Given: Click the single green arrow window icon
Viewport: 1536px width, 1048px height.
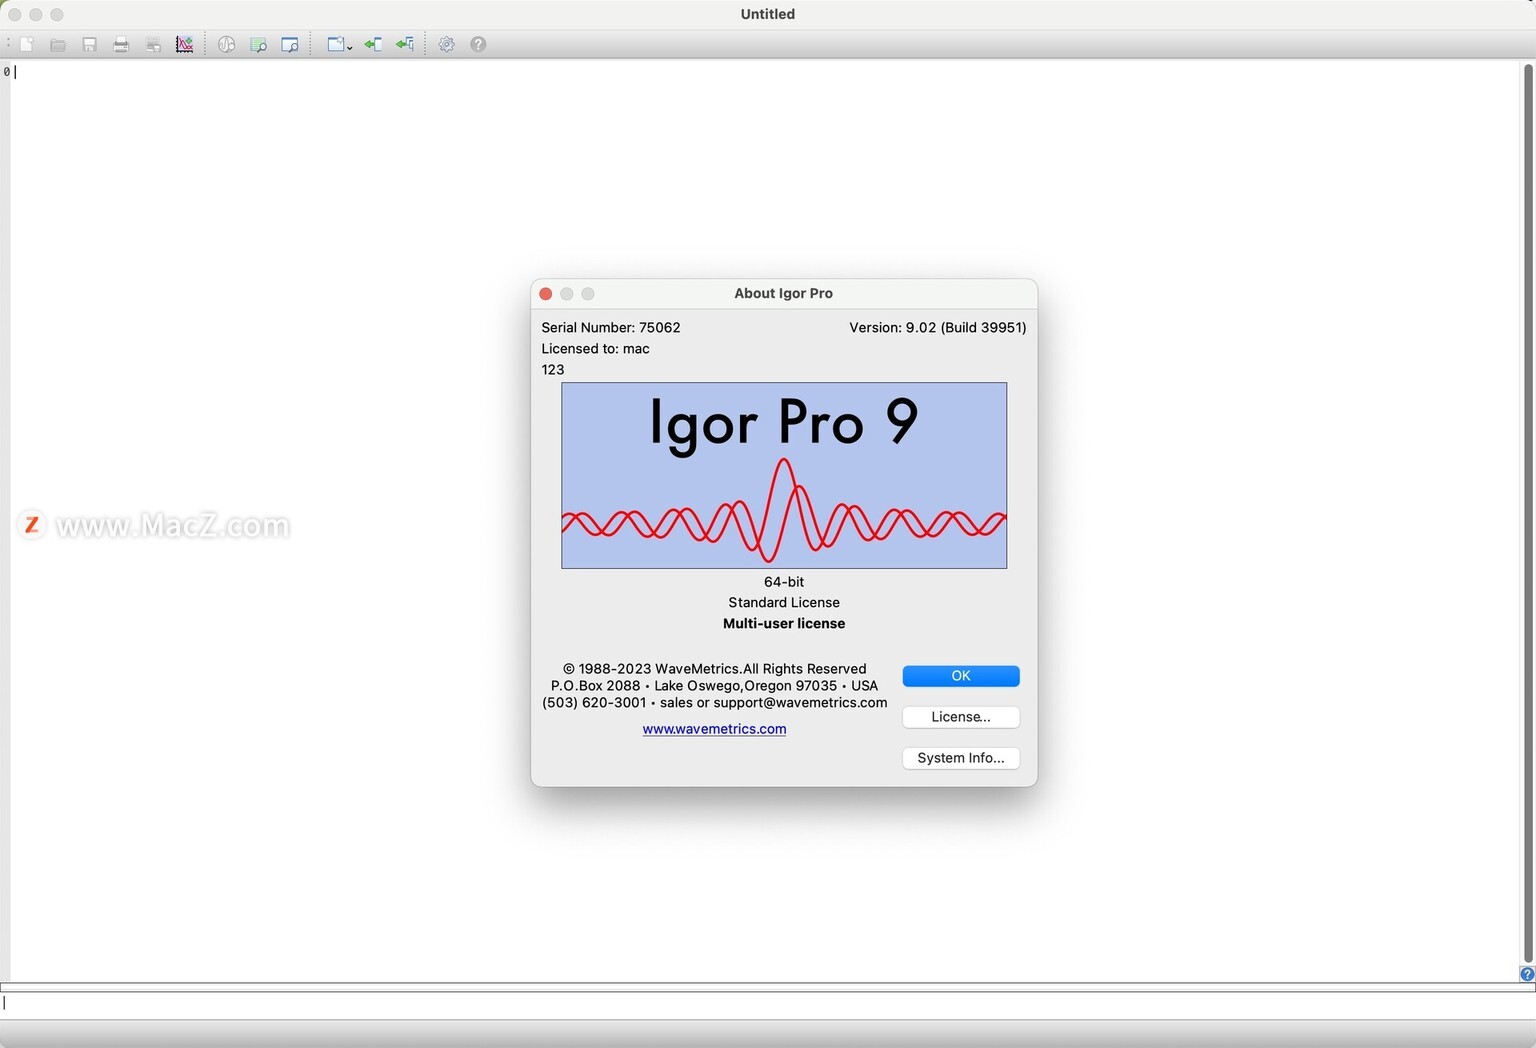Looking at the screenshot, I should point(373,45).
